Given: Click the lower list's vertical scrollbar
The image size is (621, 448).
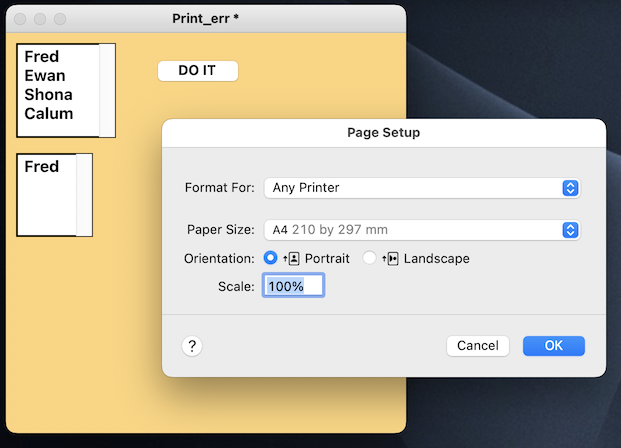Looking at the screenshot, I should click(84, 195).
